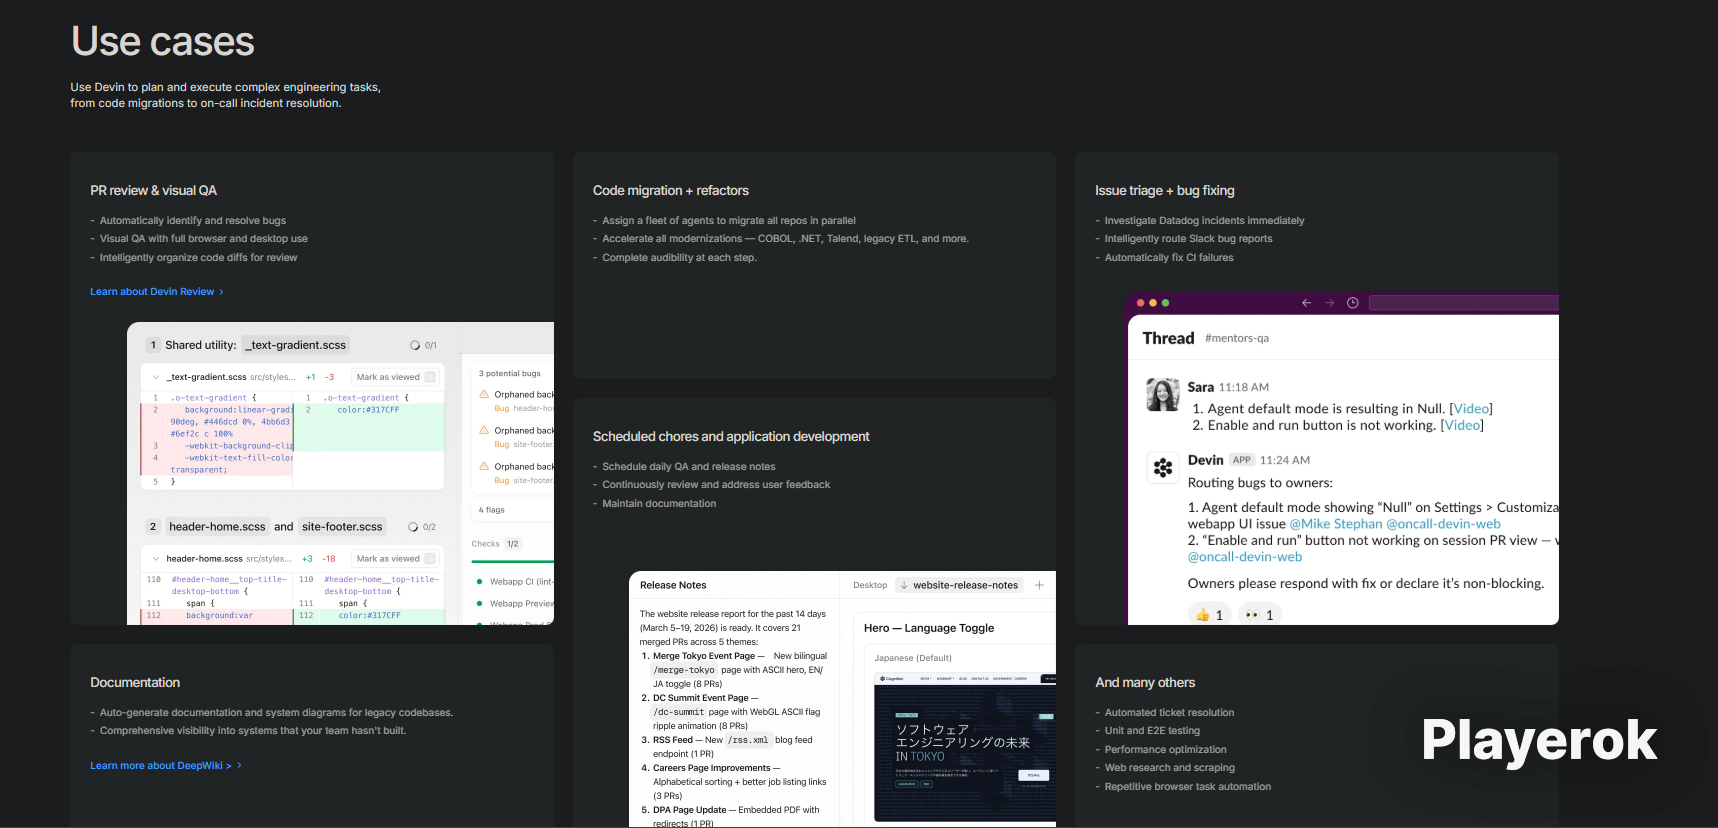Click the 0/2 progress circle icon
Viewport: 1718px width, 828px height.
coord(413,527)
